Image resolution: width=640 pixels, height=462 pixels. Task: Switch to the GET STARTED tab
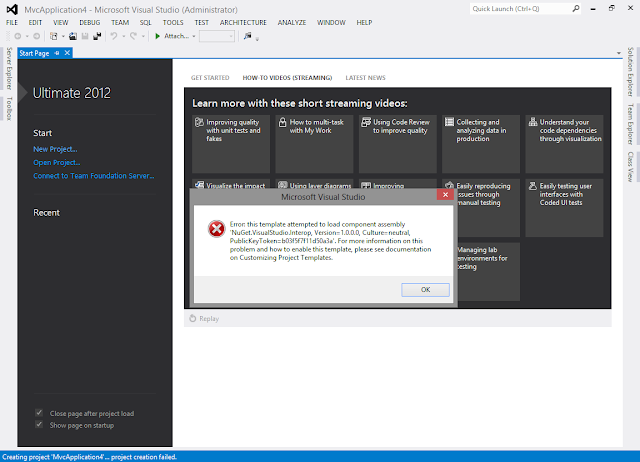click(x=210, y=78)
